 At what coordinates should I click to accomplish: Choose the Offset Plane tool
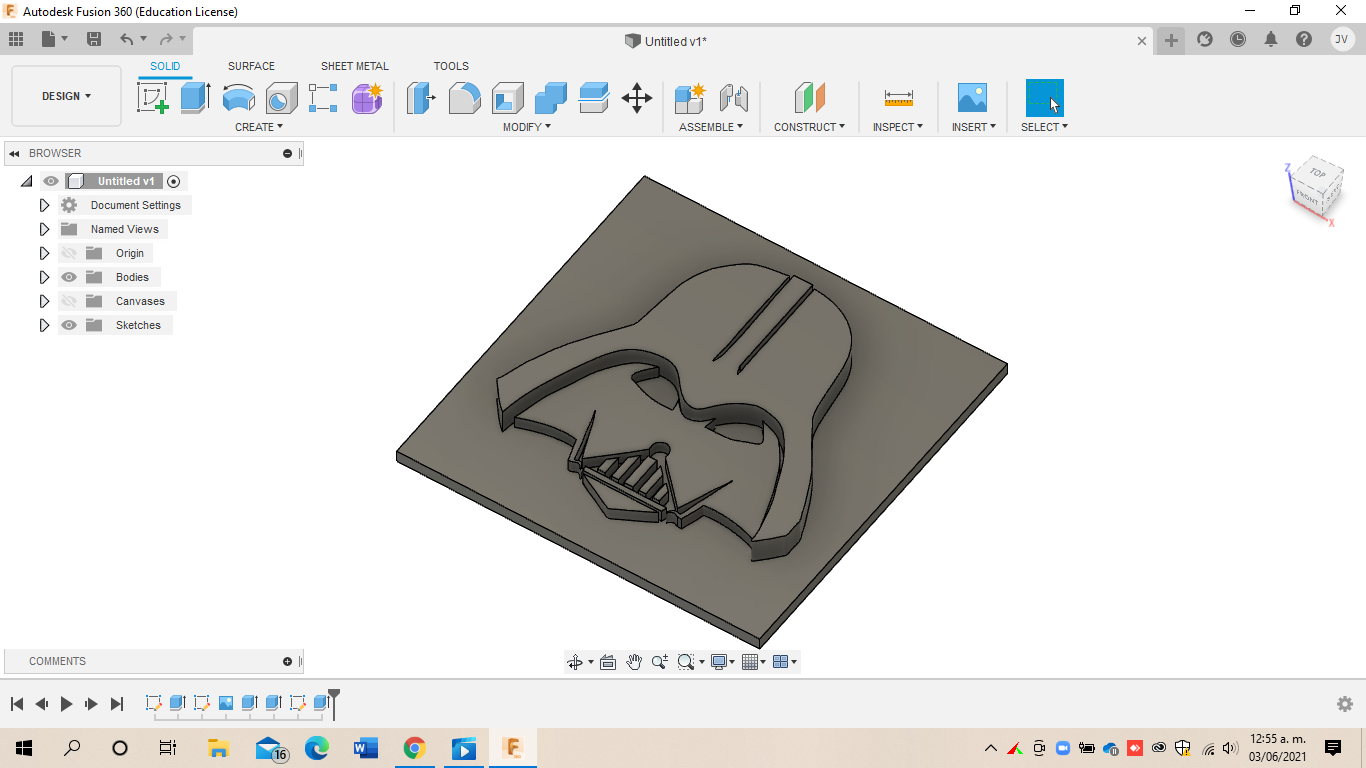coord(809,98)
